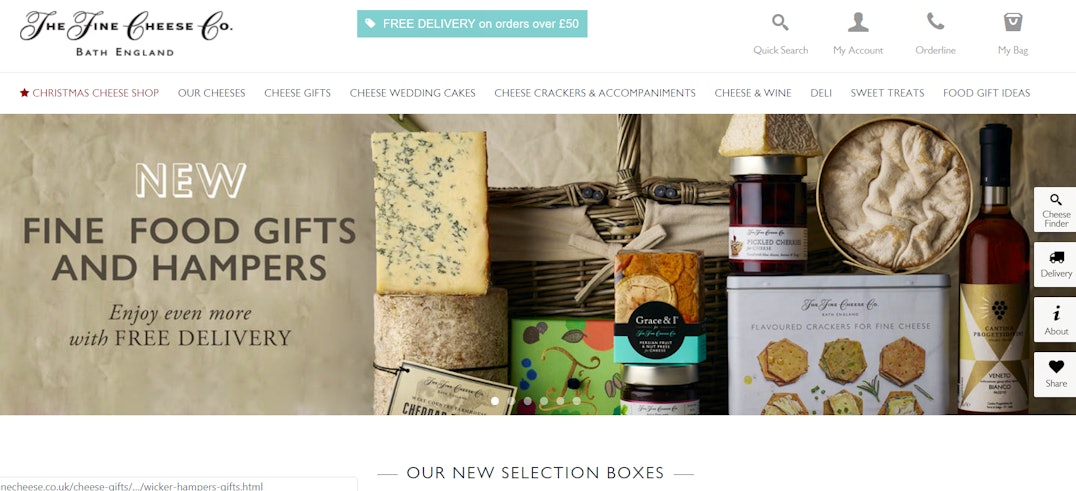Open the My Bag shopping icon
Image resolution: width=1076 pixels, height=491 pixels.
click(x=1013, y=22)
